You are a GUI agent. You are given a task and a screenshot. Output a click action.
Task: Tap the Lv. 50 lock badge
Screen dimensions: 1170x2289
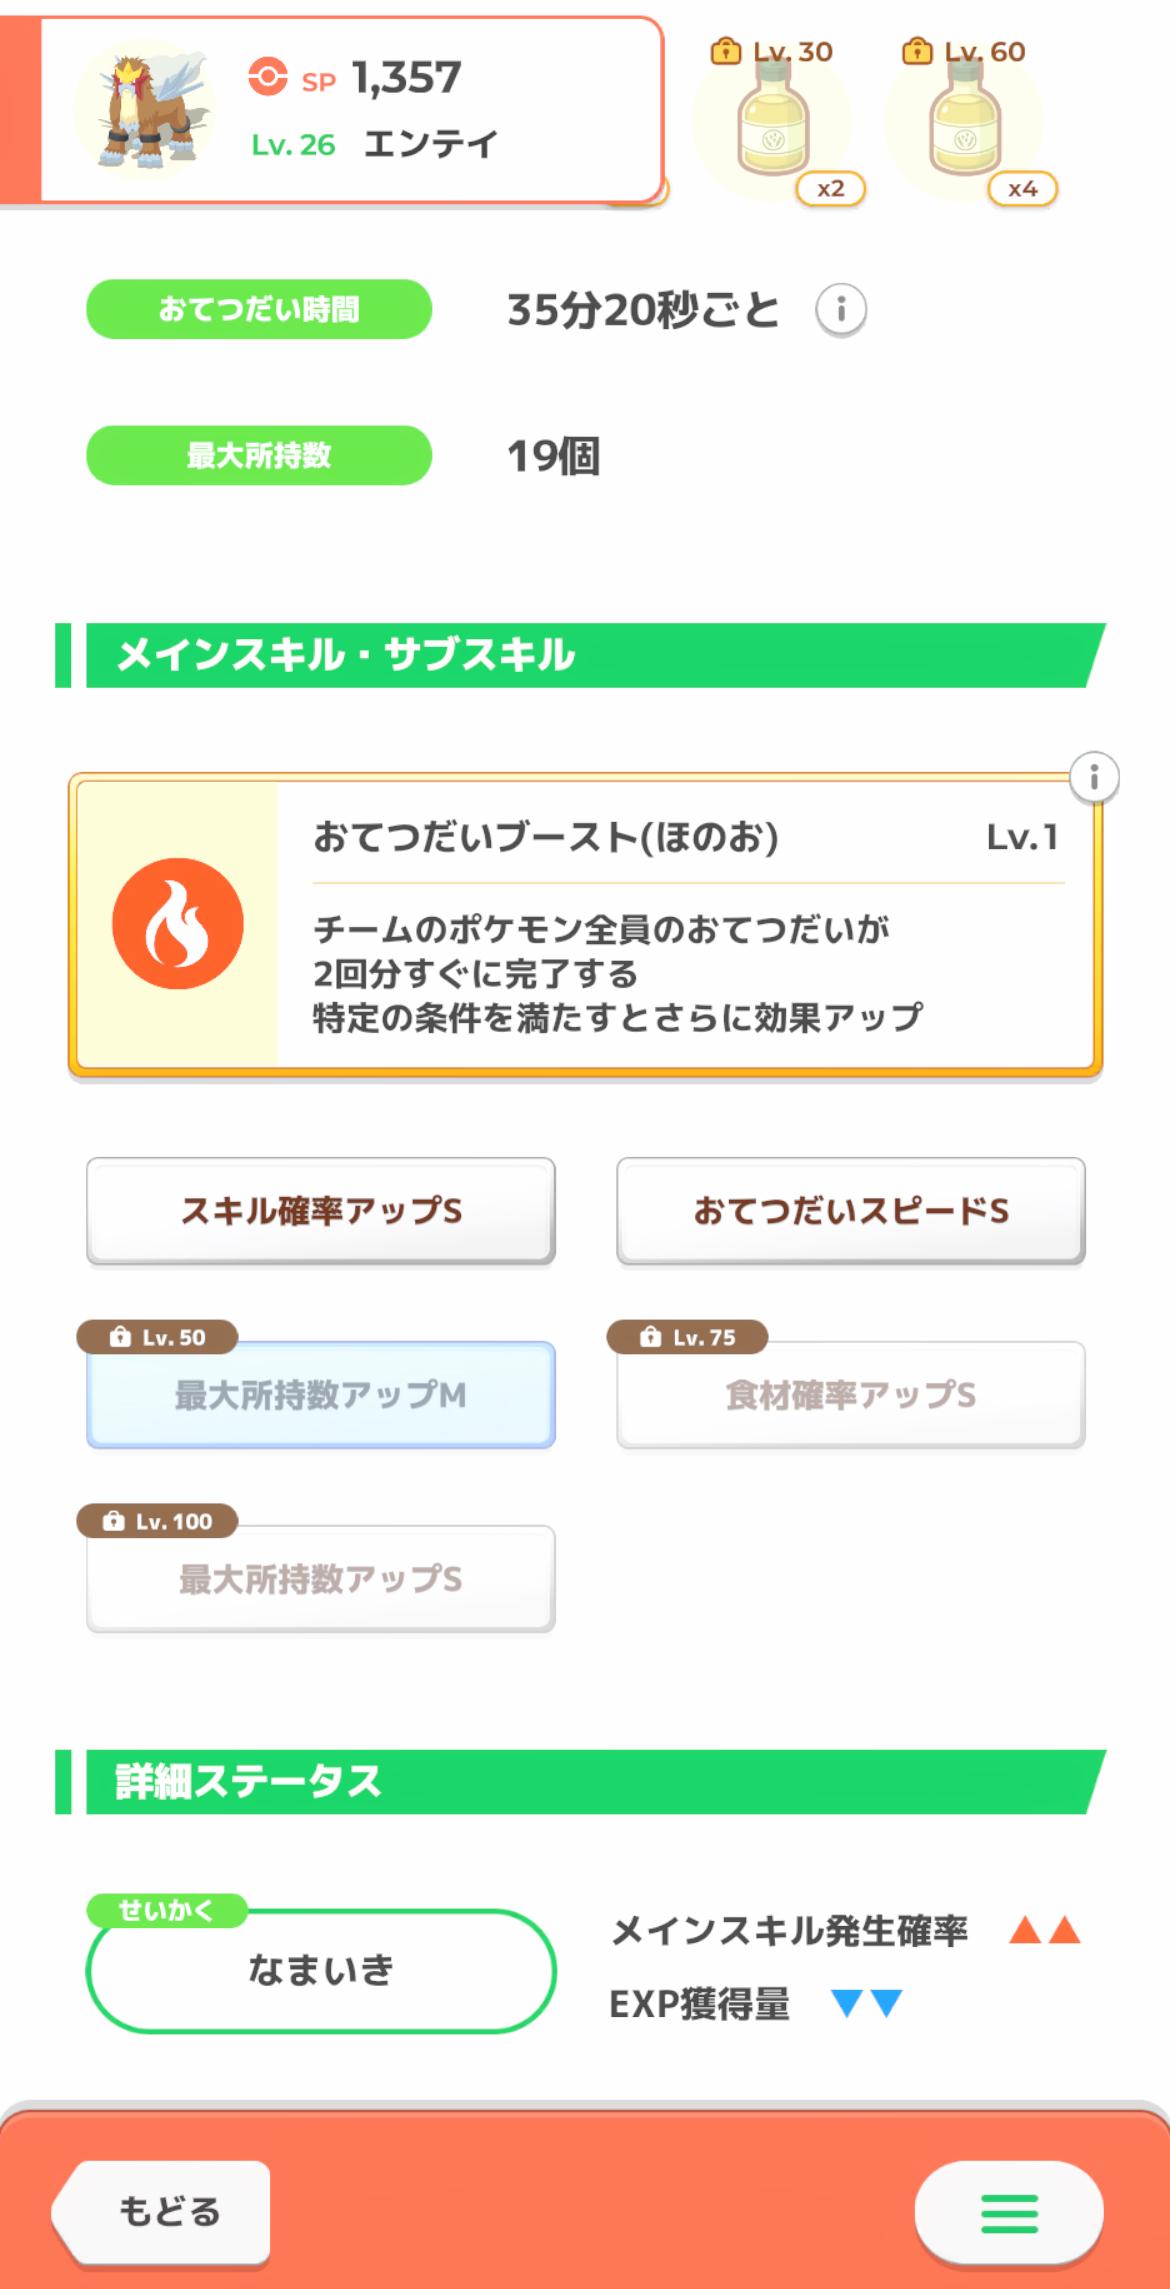tap(158, 1337)
